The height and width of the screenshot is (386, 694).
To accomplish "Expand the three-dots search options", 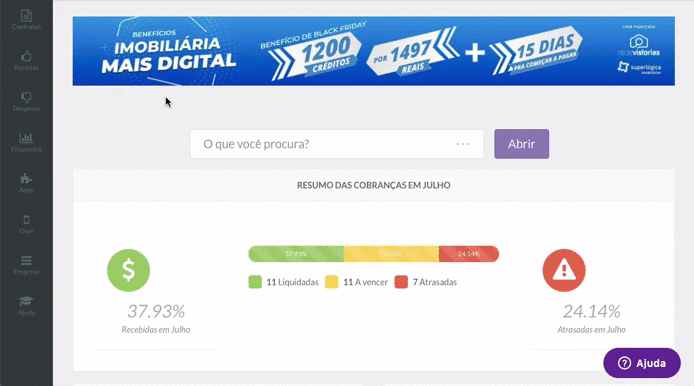I will pos(463,144).
